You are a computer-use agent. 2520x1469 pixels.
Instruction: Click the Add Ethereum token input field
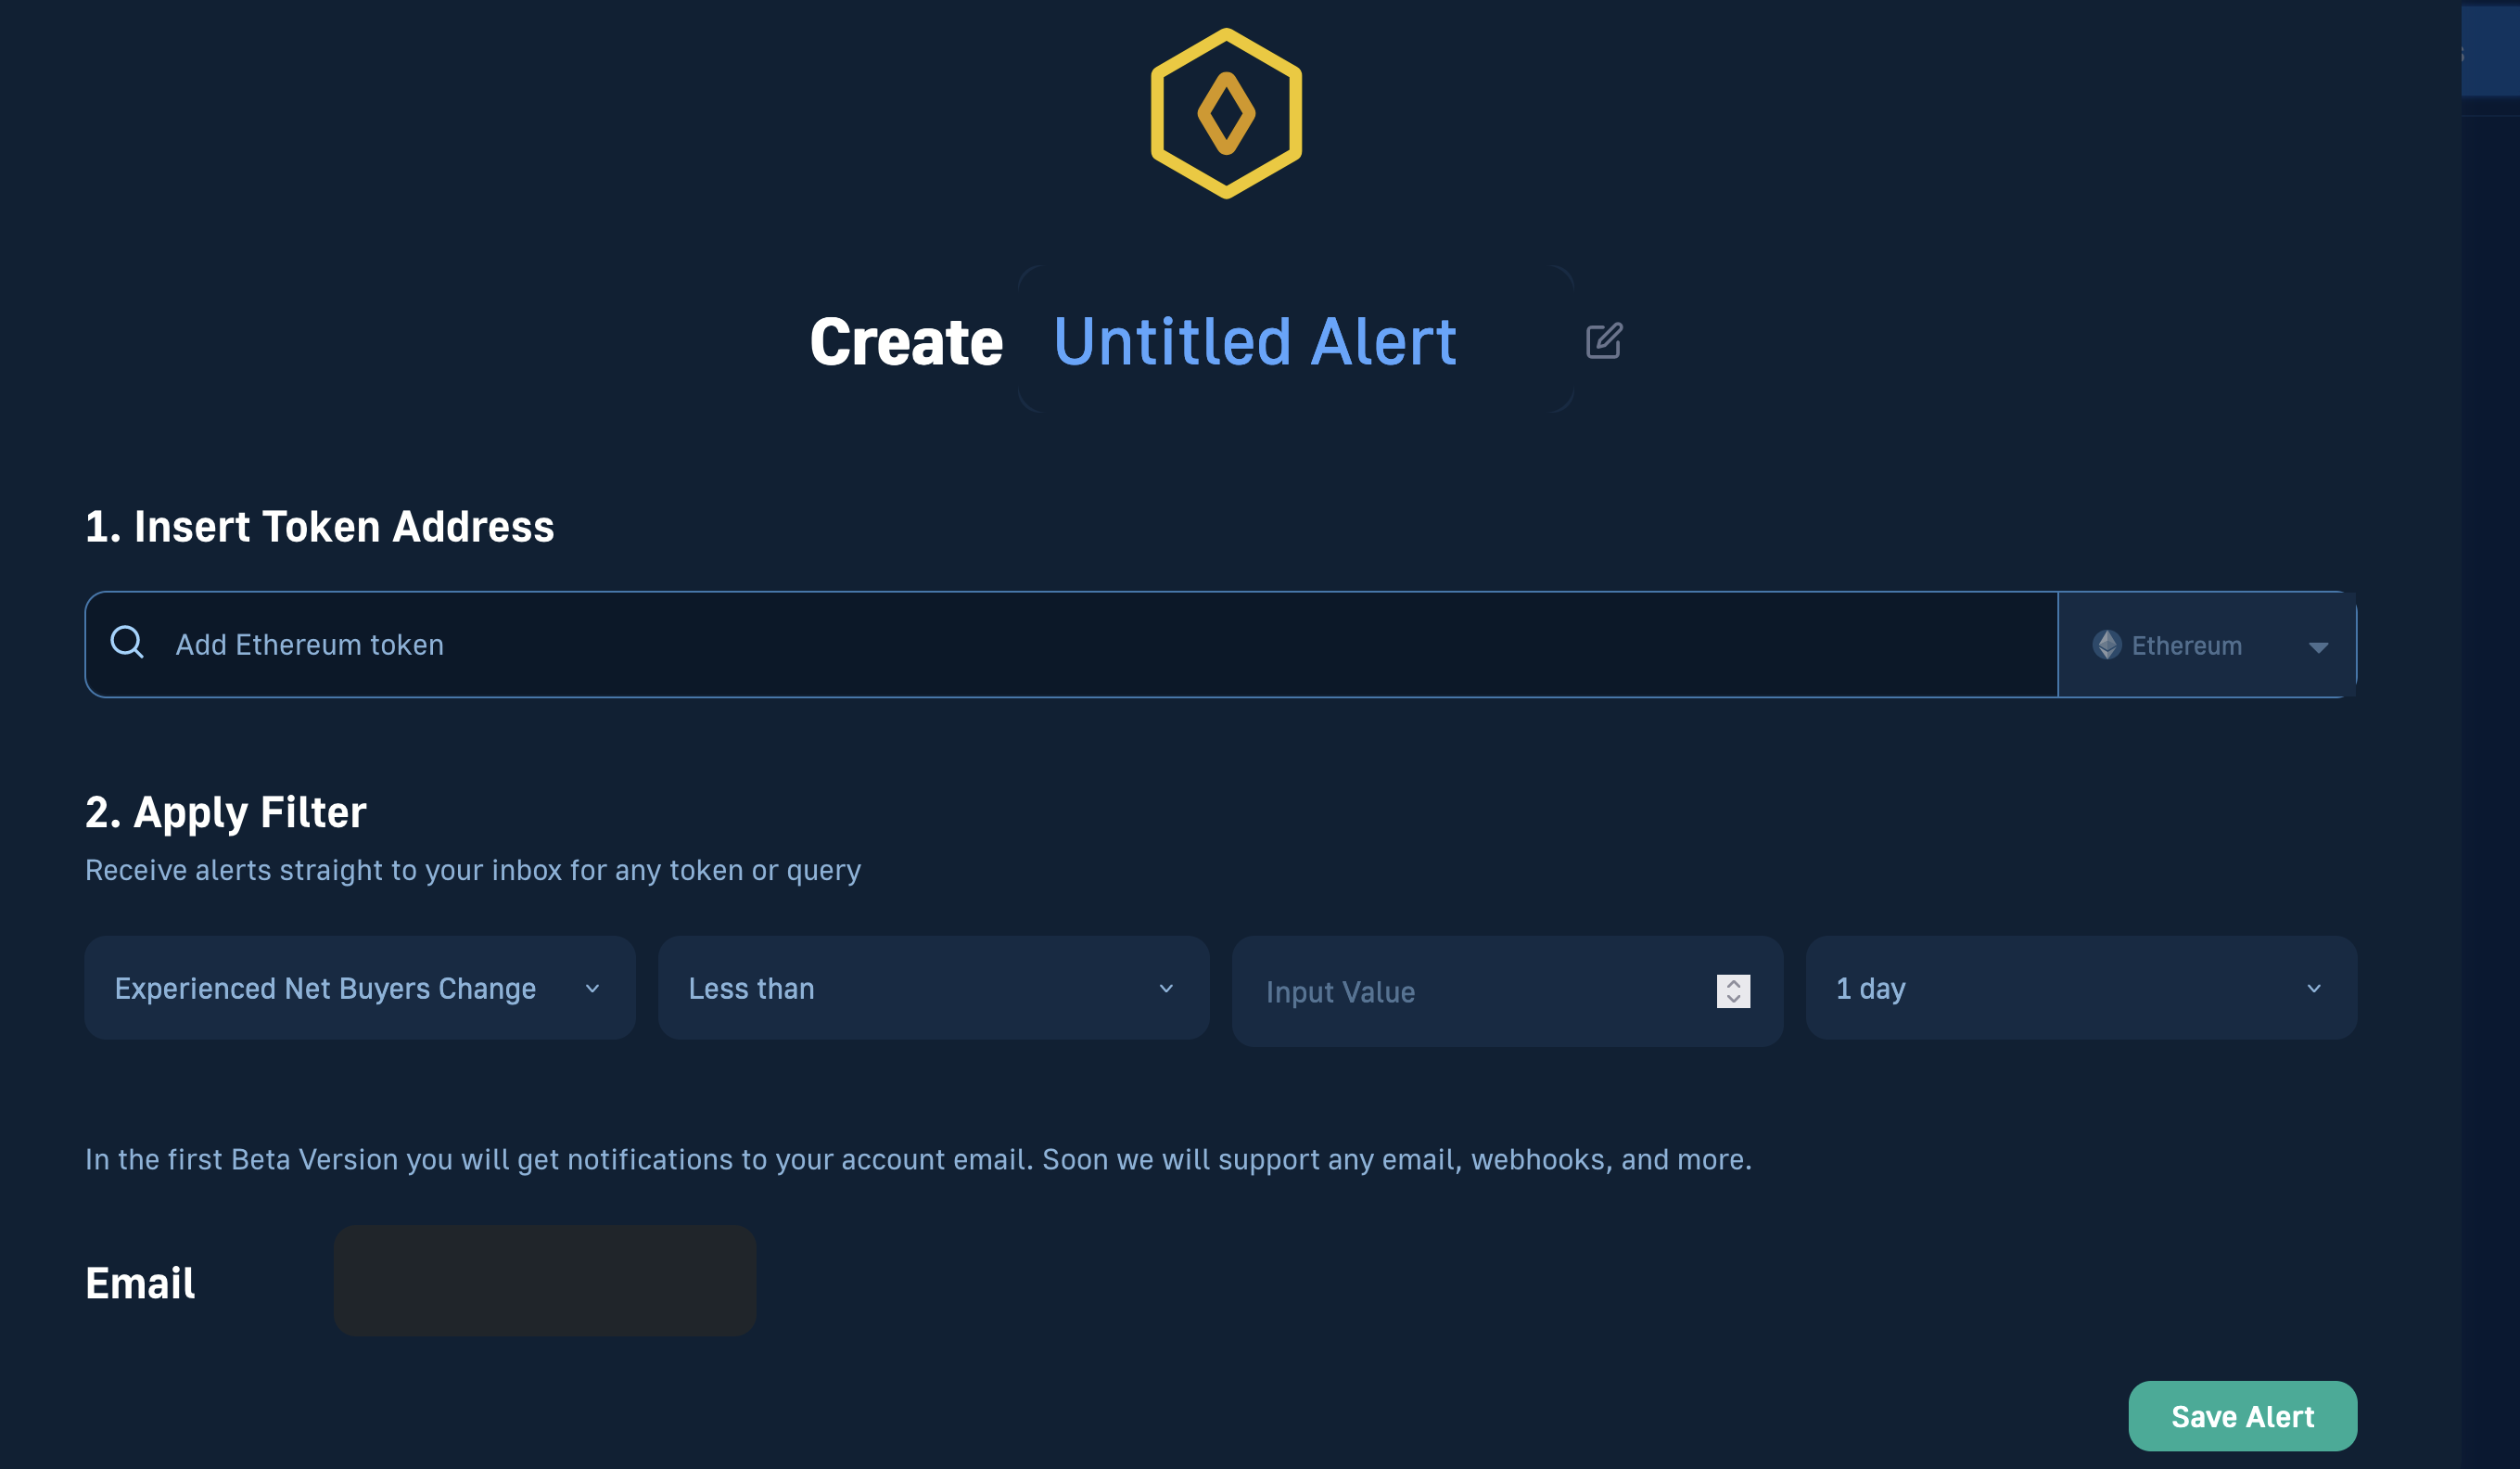1071,644
